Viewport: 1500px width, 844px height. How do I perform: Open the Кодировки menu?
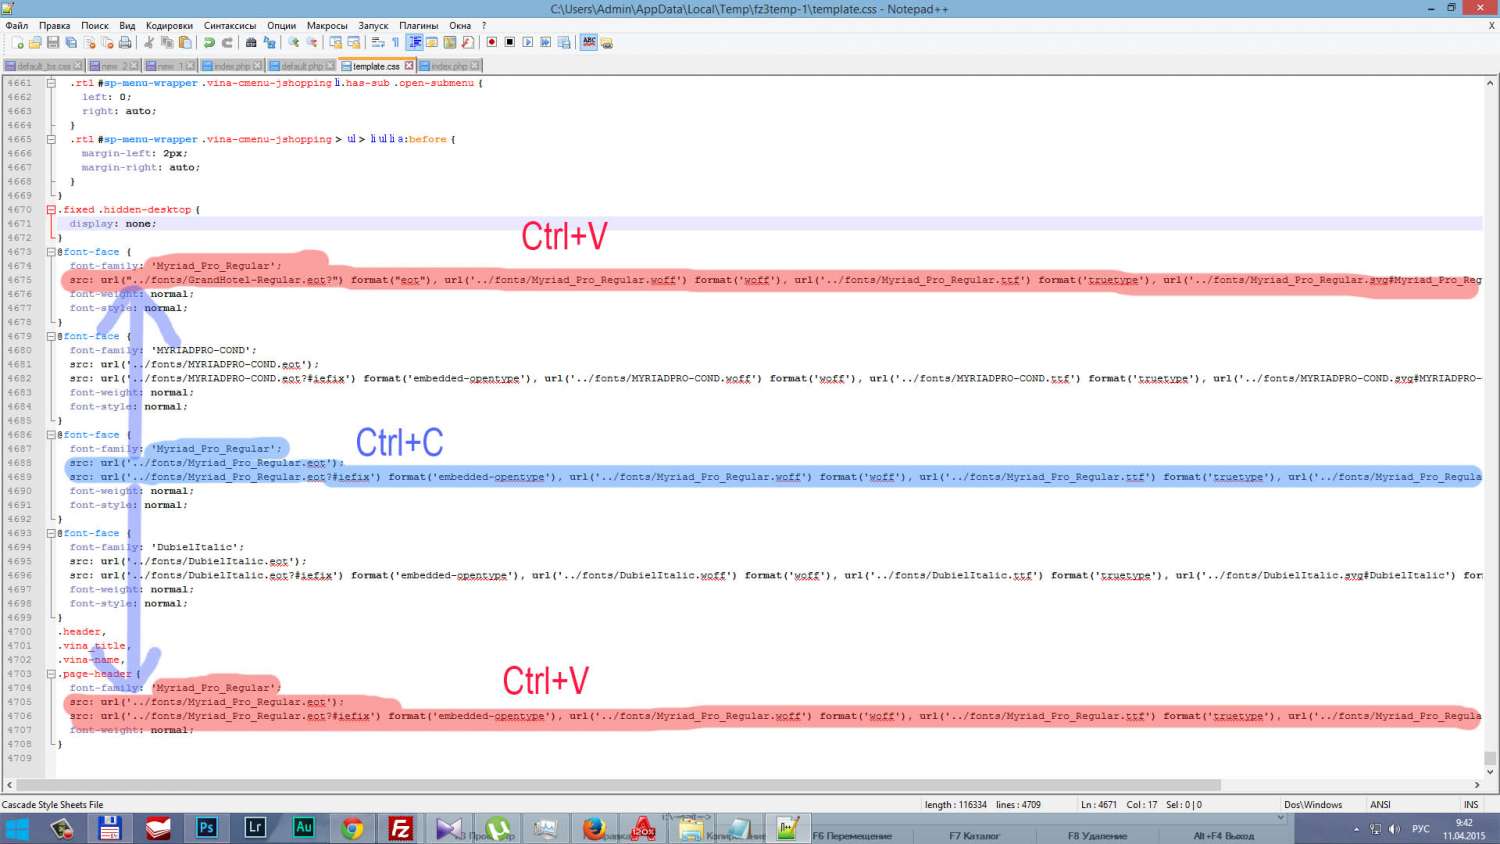coord(169,25)
